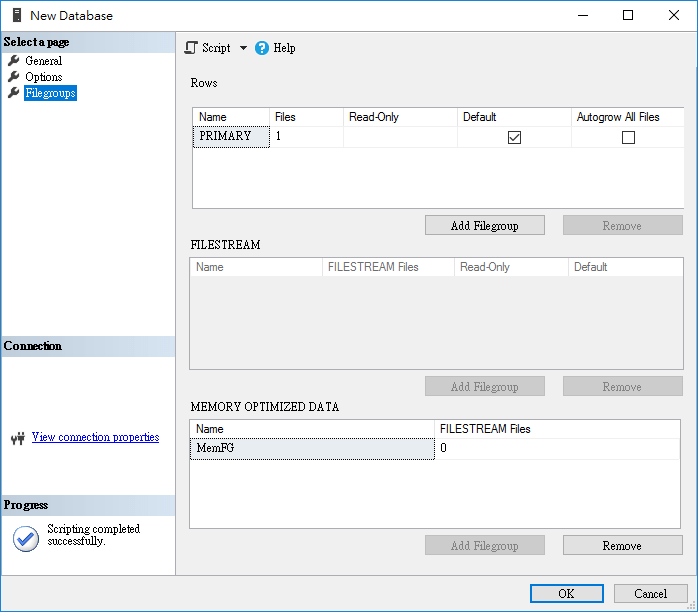
Task: Select the PRIMARY filegroup name cell
Action: (231, 137)
